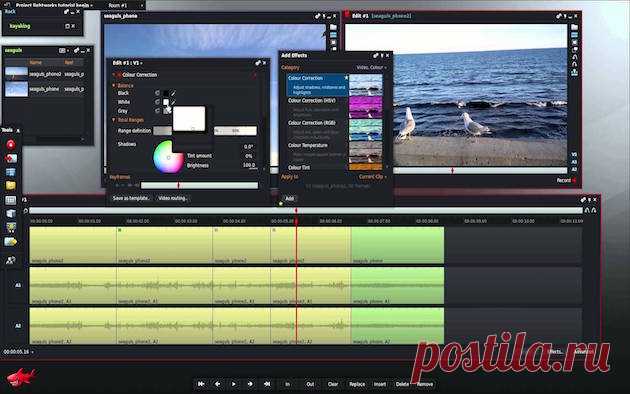Click the Black balance colour swatch
This screenshot has height=394, width=630.
click(166, 93)
